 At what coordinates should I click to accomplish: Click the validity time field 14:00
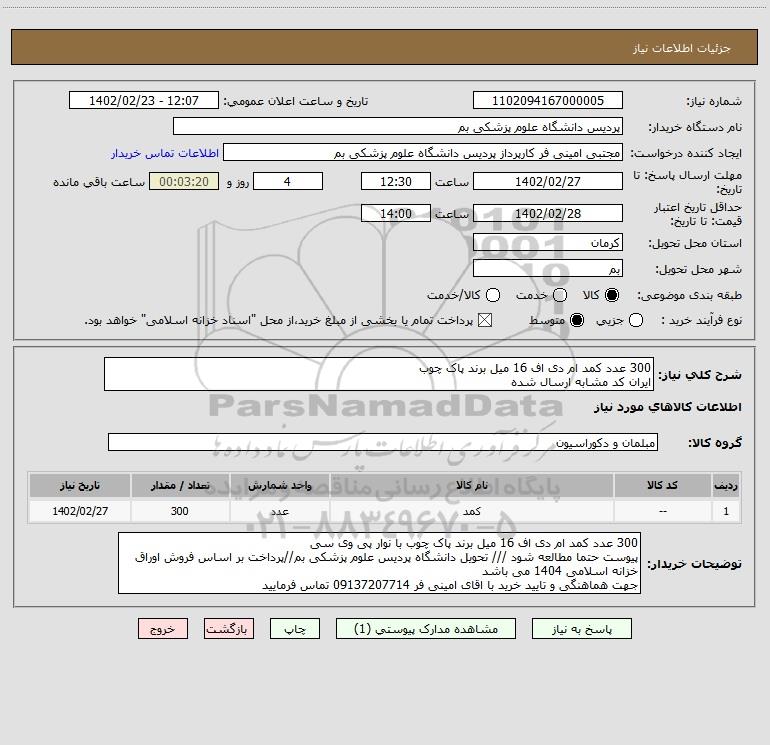[x=396, y=214]
